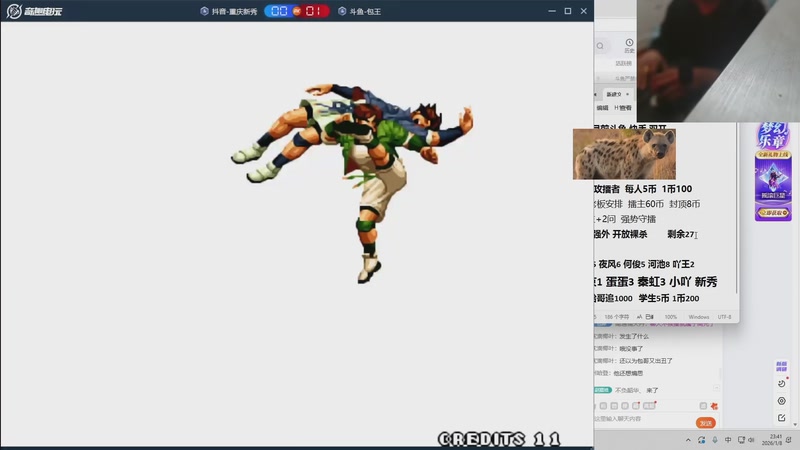Click the chat message input field
The width and height of the screenshot is (800, 450).
643,419
